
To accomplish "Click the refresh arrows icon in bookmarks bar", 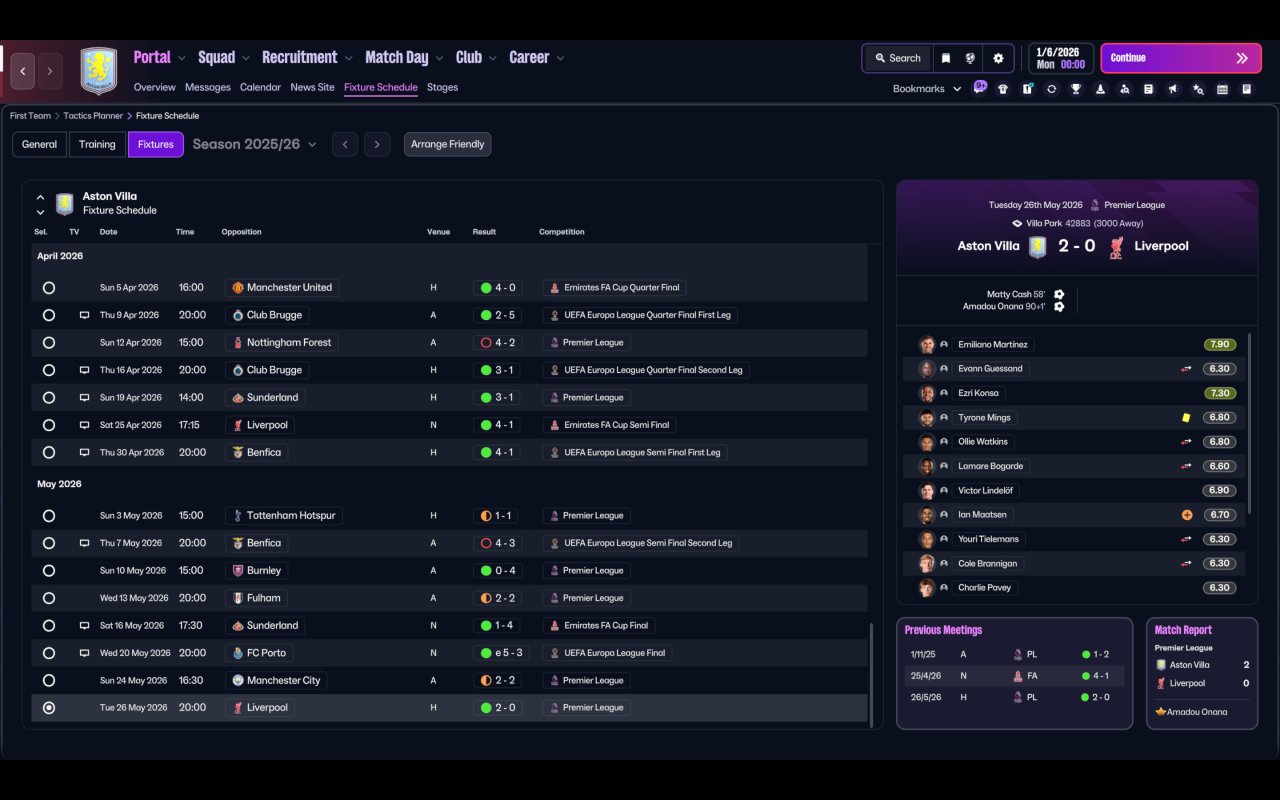I will (x=1051, y=89).
